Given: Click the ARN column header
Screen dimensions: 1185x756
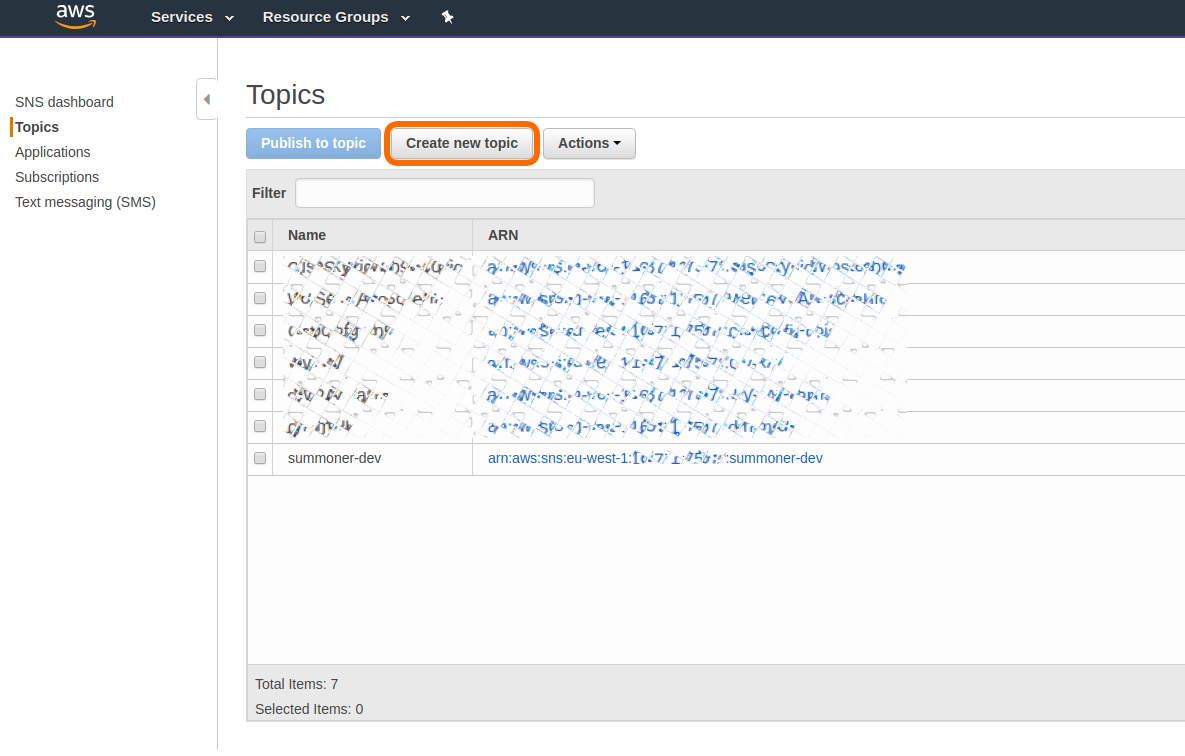Looking at the screenshot, I should pyautogui.click(x=503, y=235).
